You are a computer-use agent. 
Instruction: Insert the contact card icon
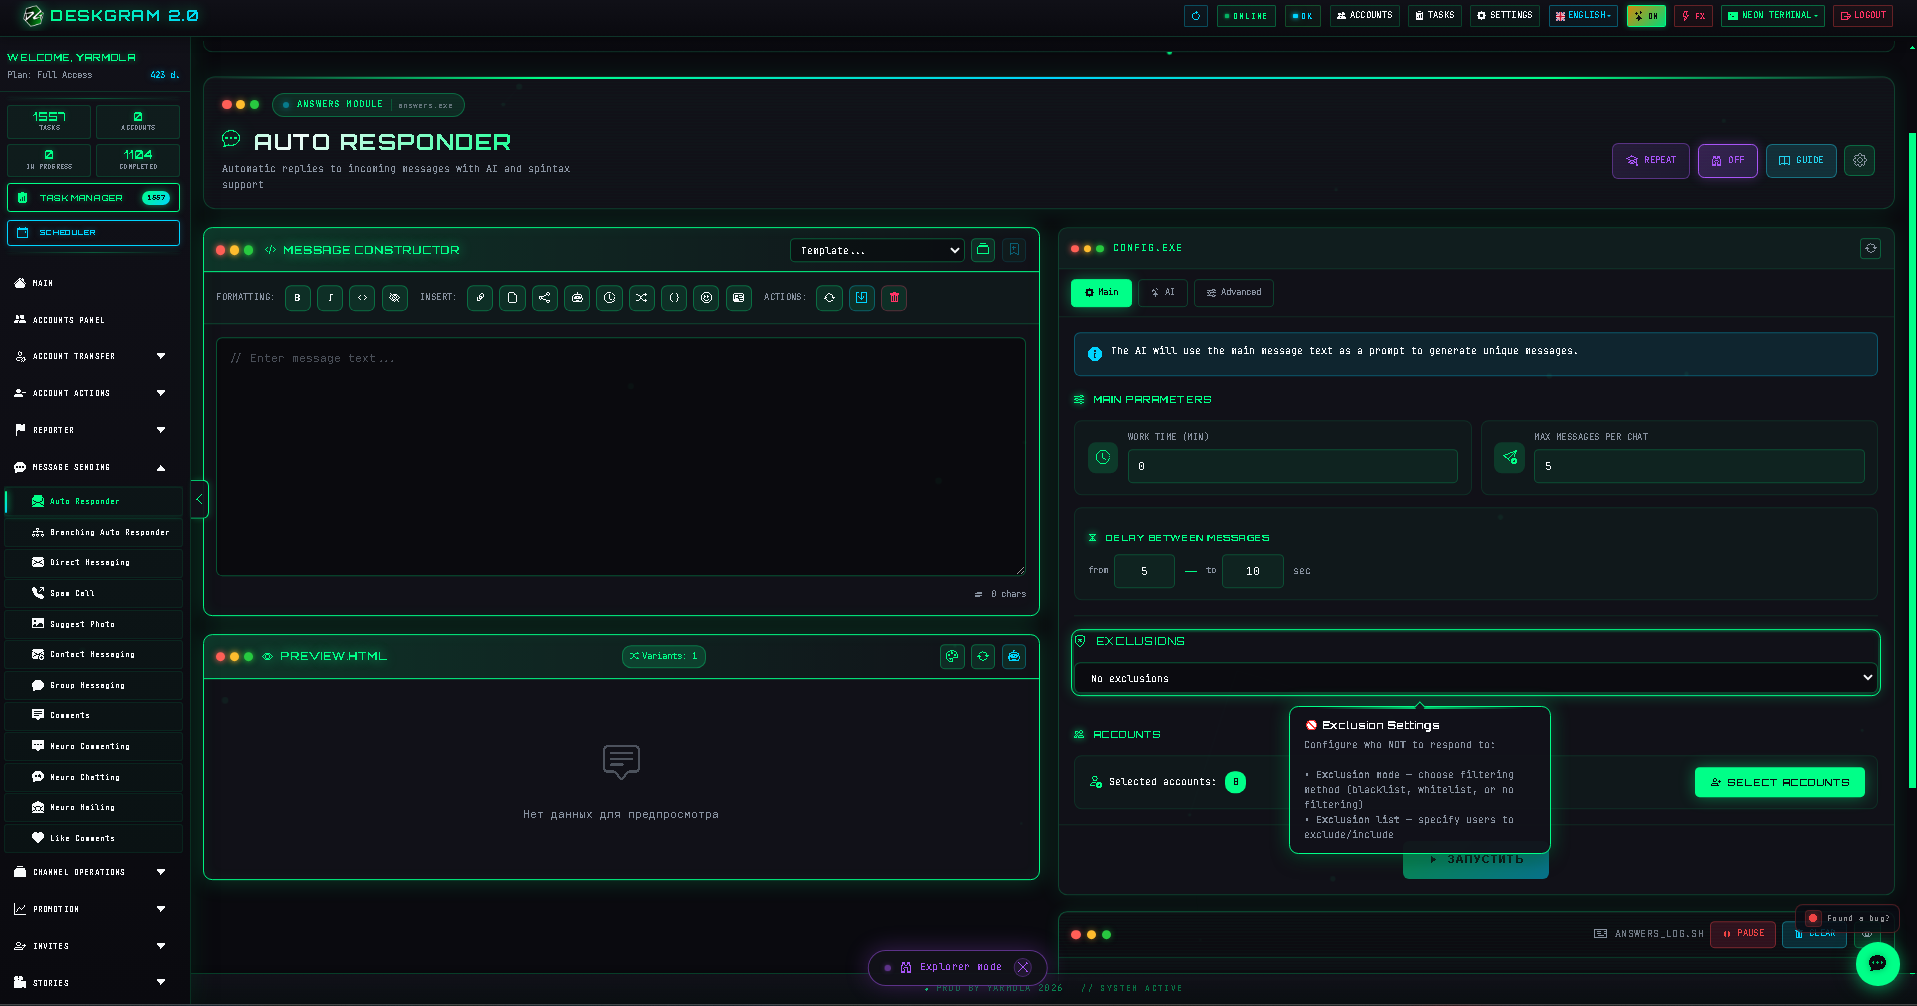pos(739,297)
